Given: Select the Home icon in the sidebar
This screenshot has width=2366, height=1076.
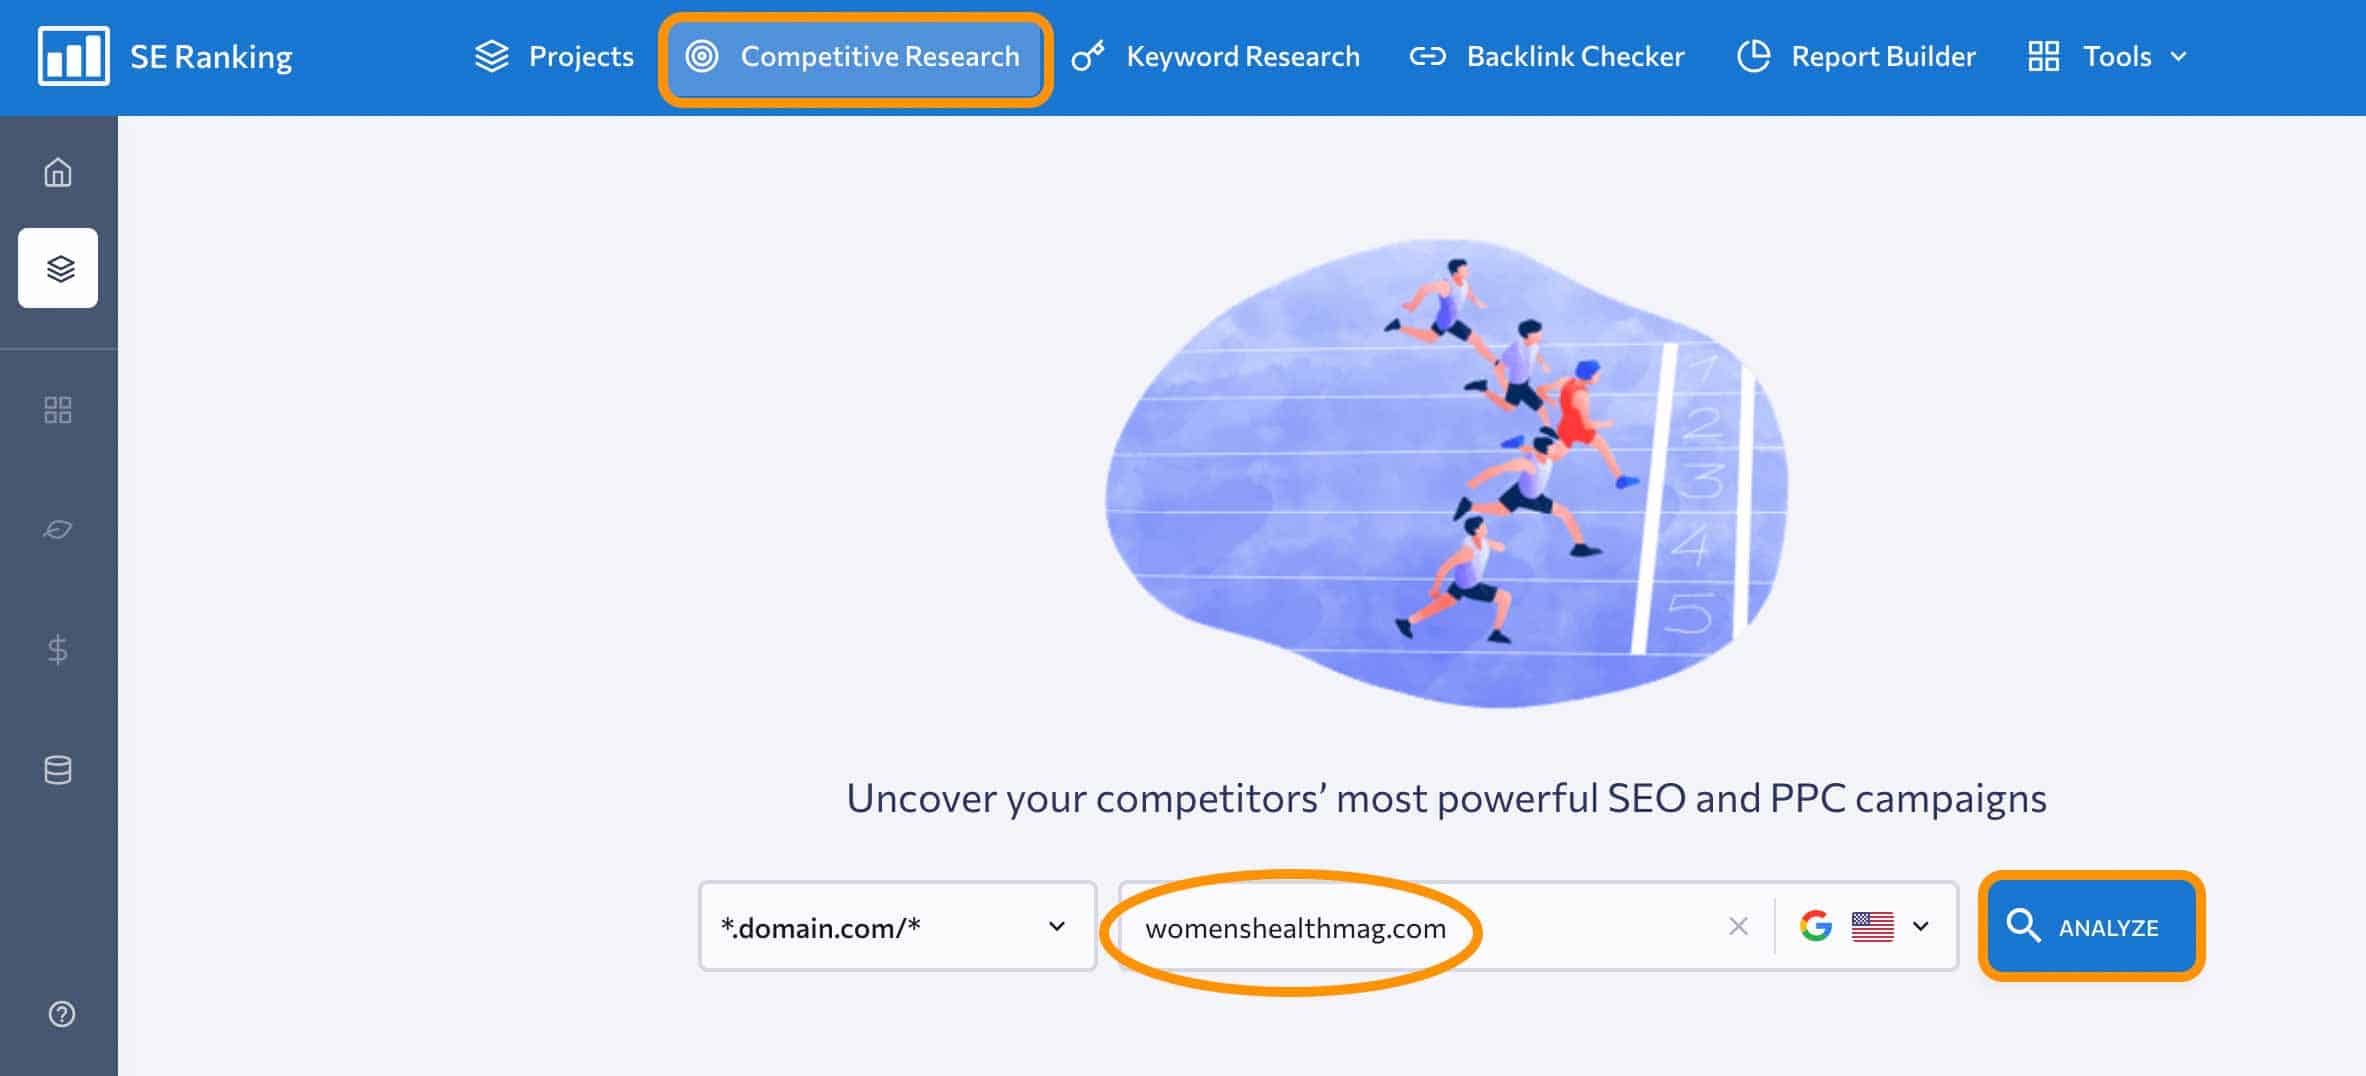Looking at the screenshot, I should 58,172.
